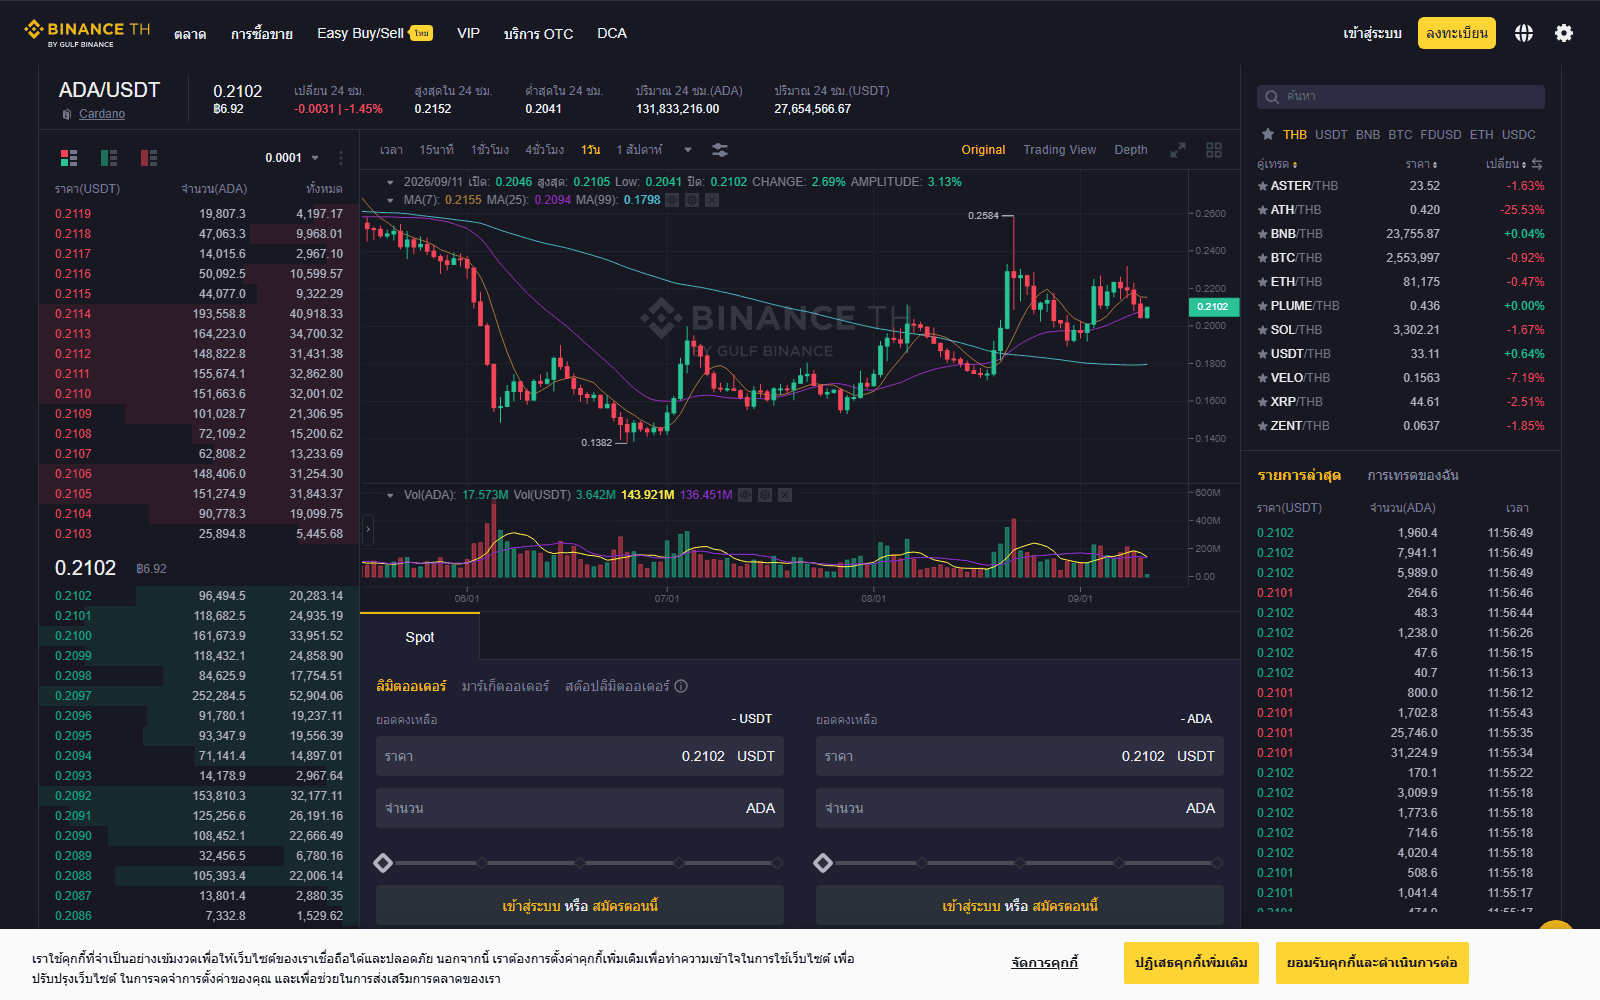
Task: Click the ลงทะเบียน register button
Action: pos(1457,33)
